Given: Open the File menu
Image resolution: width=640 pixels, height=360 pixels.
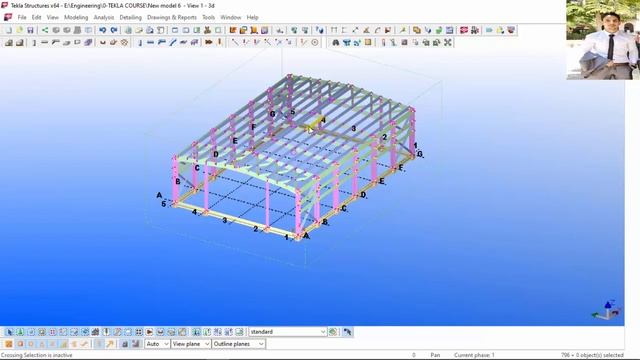Looking at the screenshot, I should [x=22, y=17].
